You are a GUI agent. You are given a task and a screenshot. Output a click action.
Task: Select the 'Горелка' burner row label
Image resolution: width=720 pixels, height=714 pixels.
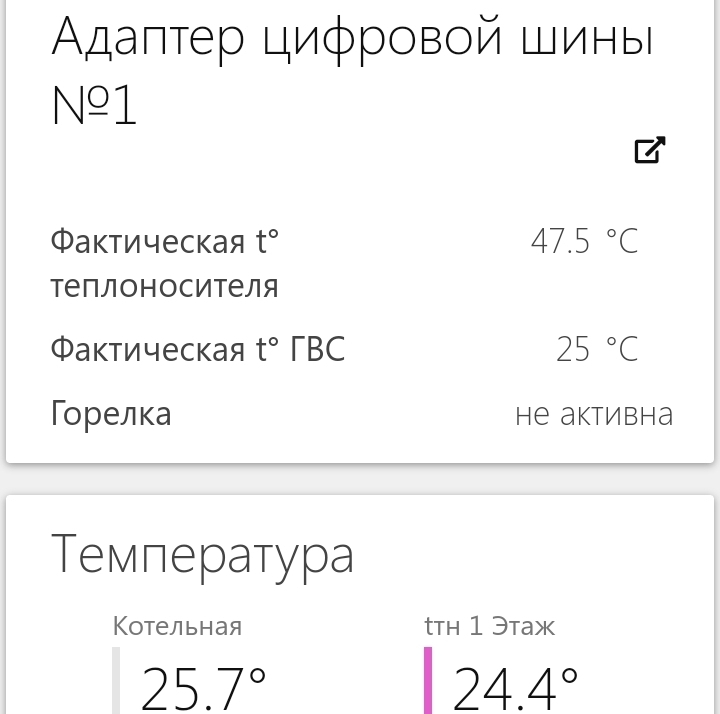click(111, 414)
